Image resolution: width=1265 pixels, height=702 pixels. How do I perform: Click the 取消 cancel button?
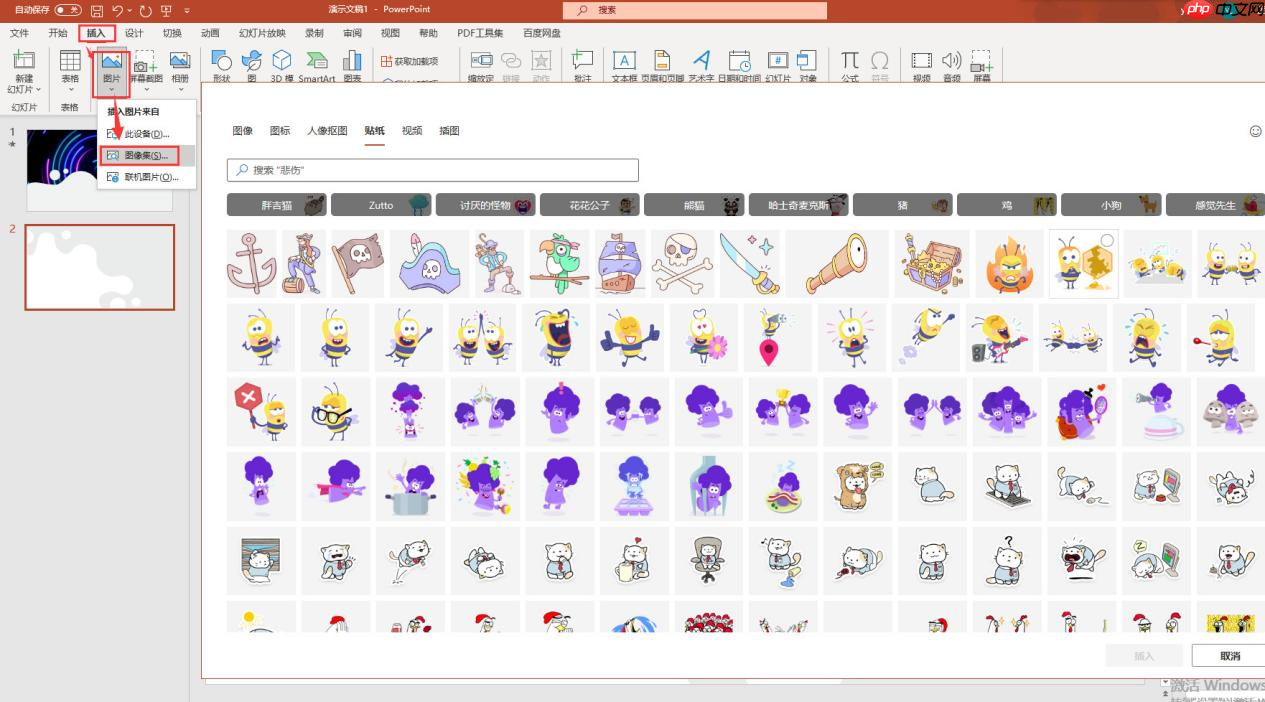click(x=1230, y=656)
